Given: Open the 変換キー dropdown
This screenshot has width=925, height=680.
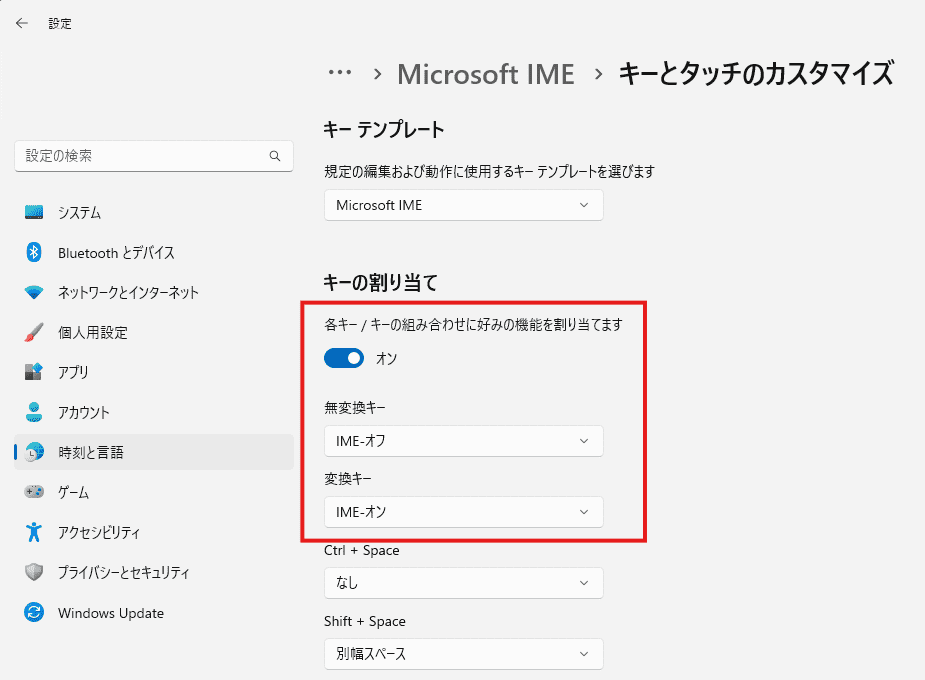Looking at the screenshot, I should point(464,512).
